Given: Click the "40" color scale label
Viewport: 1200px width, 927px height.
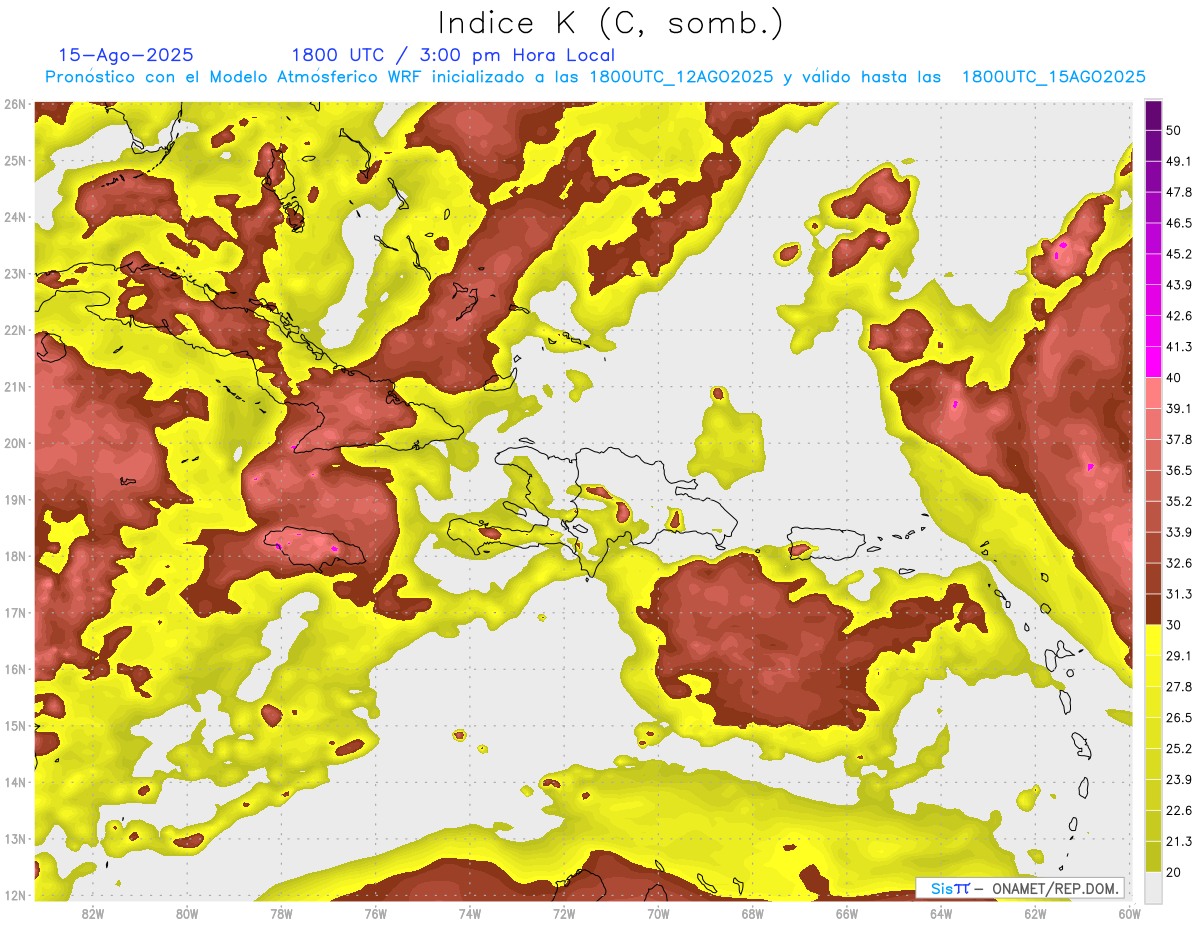Looking at the screenshot, I should (x=1174, y=377).
